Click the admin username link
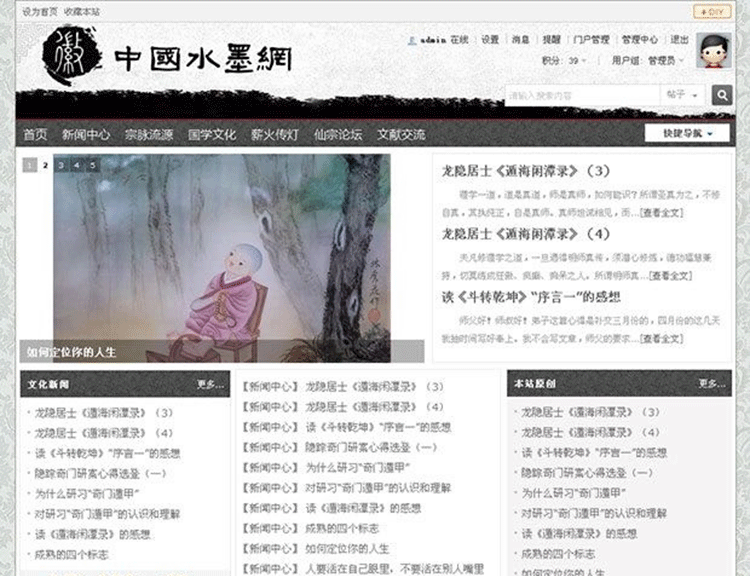 [433, 40]
